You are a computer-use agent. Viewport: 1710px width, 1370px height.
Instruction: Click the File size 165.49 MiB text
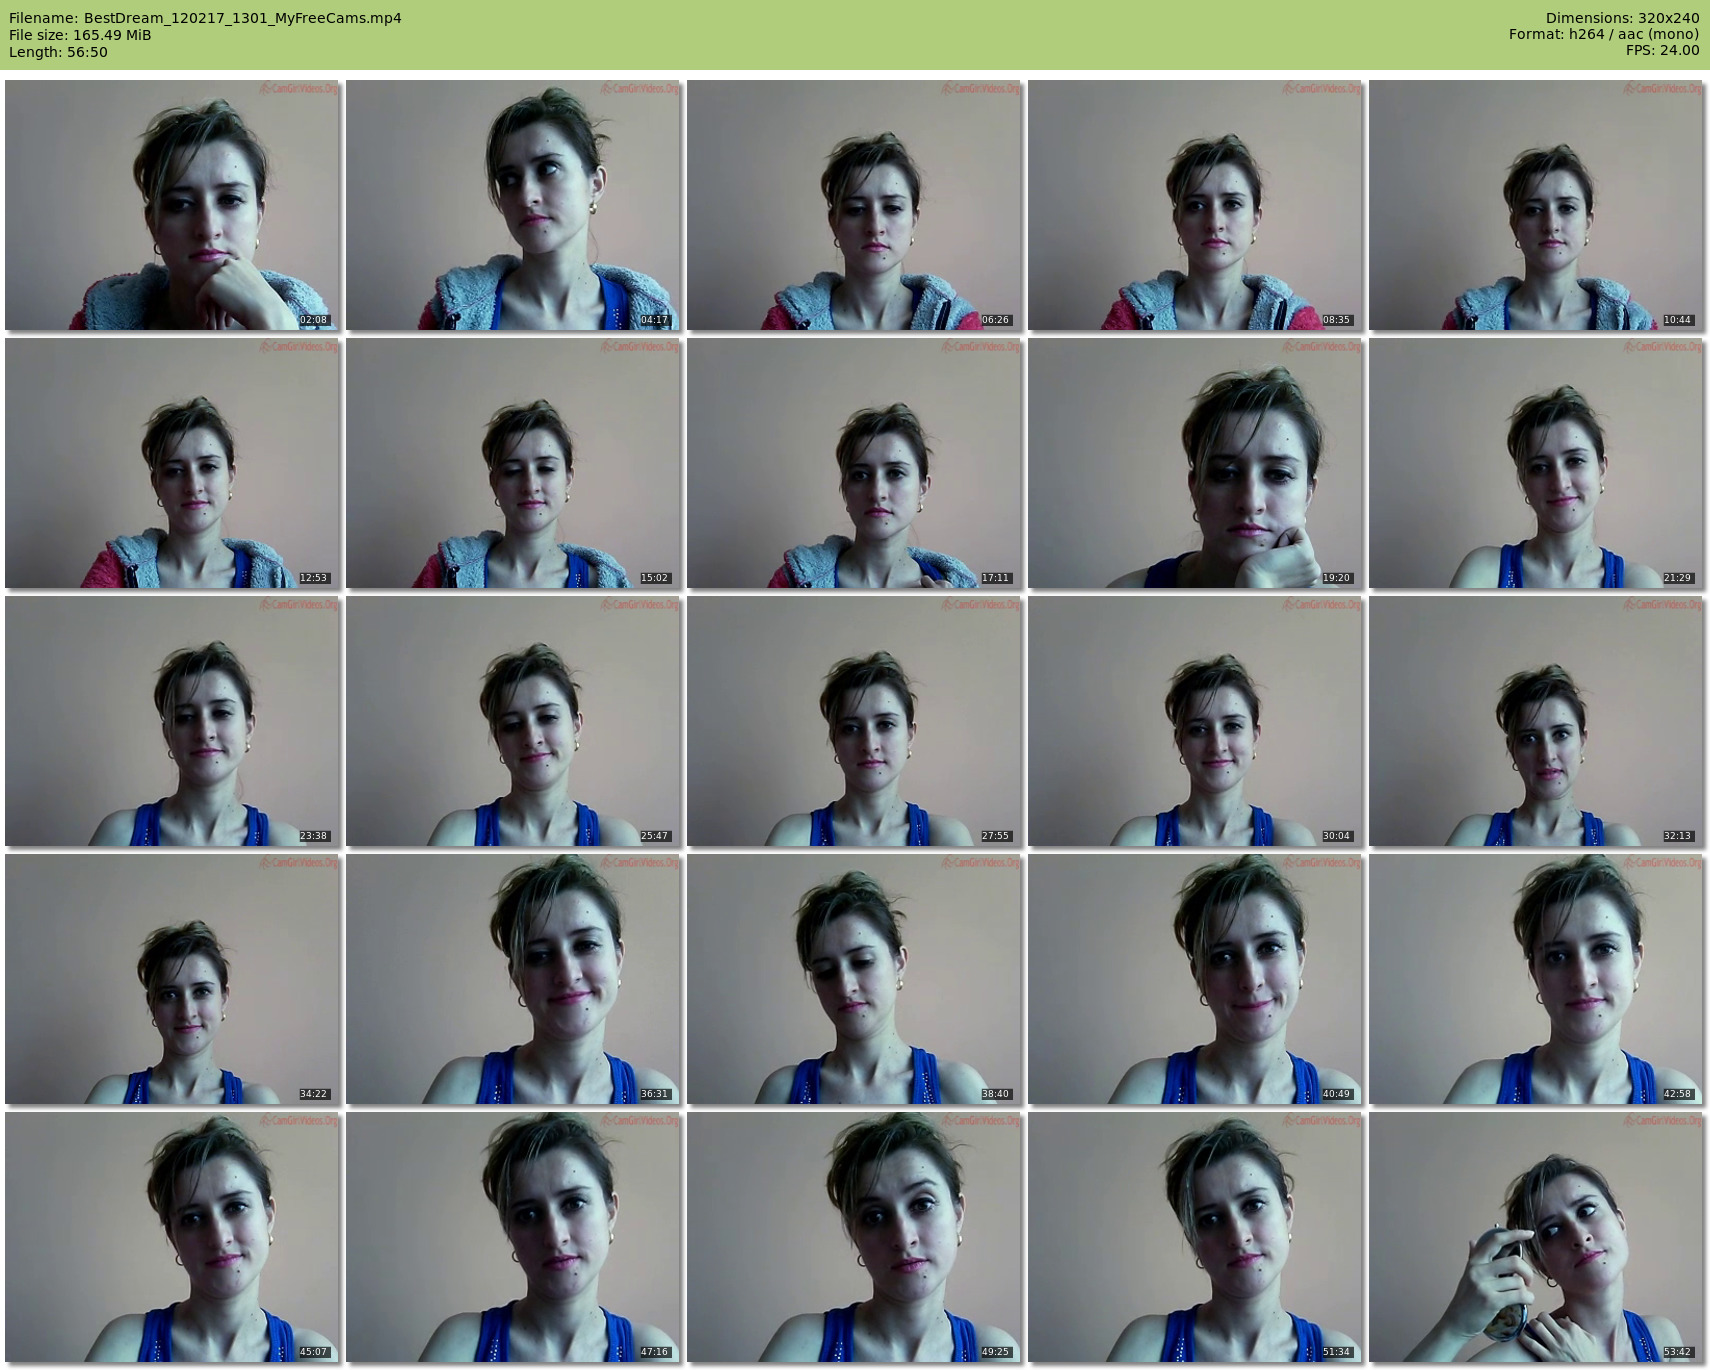coord(80,35)
